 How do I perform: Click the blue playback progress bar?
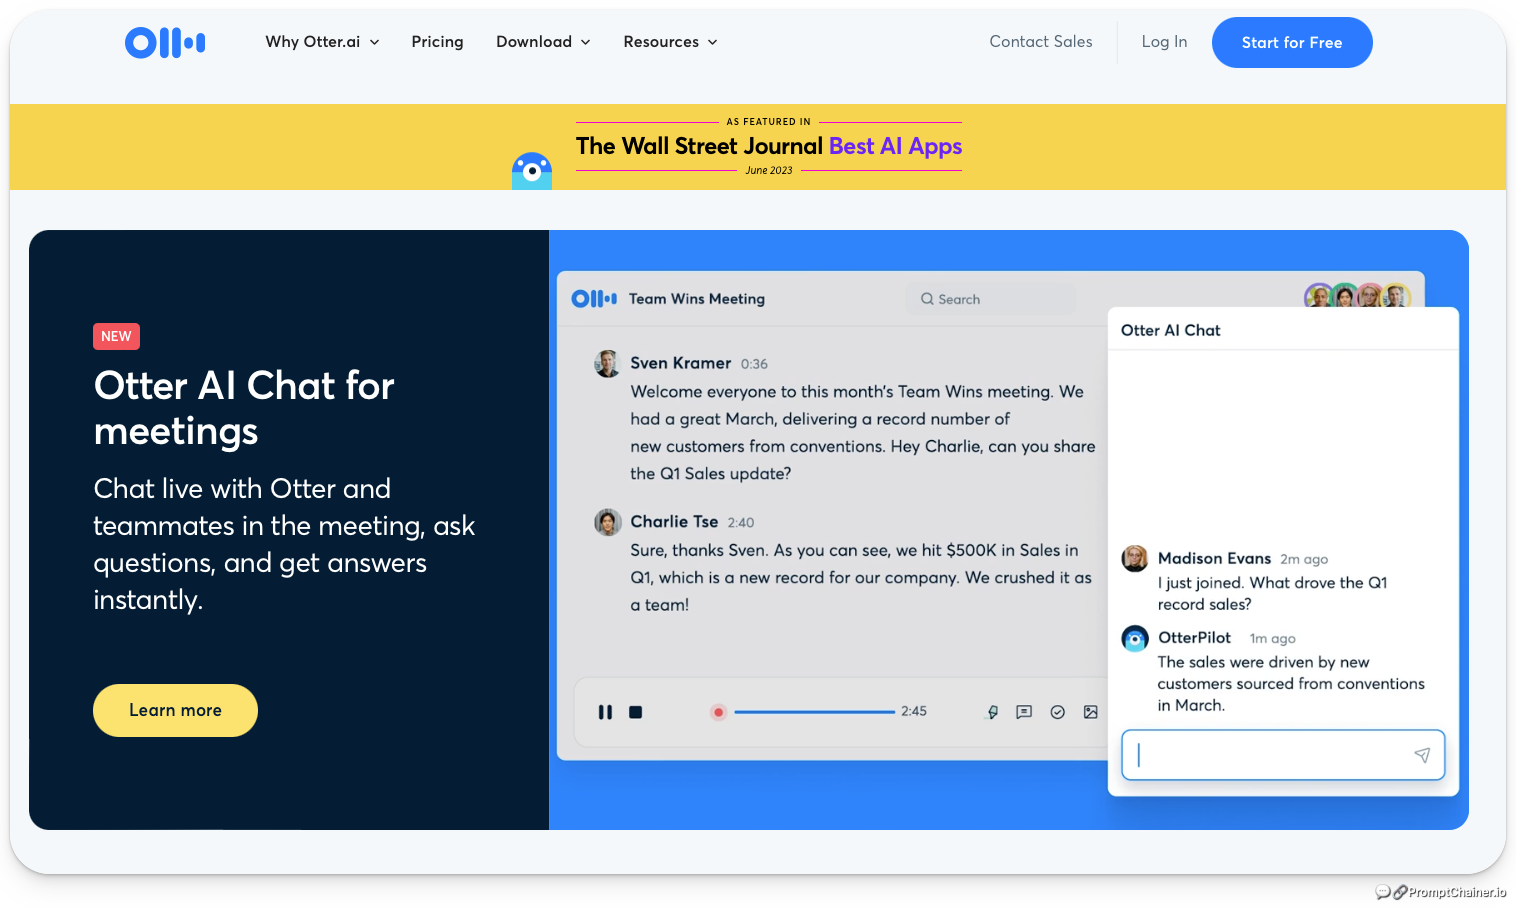[x=814, y=712]
